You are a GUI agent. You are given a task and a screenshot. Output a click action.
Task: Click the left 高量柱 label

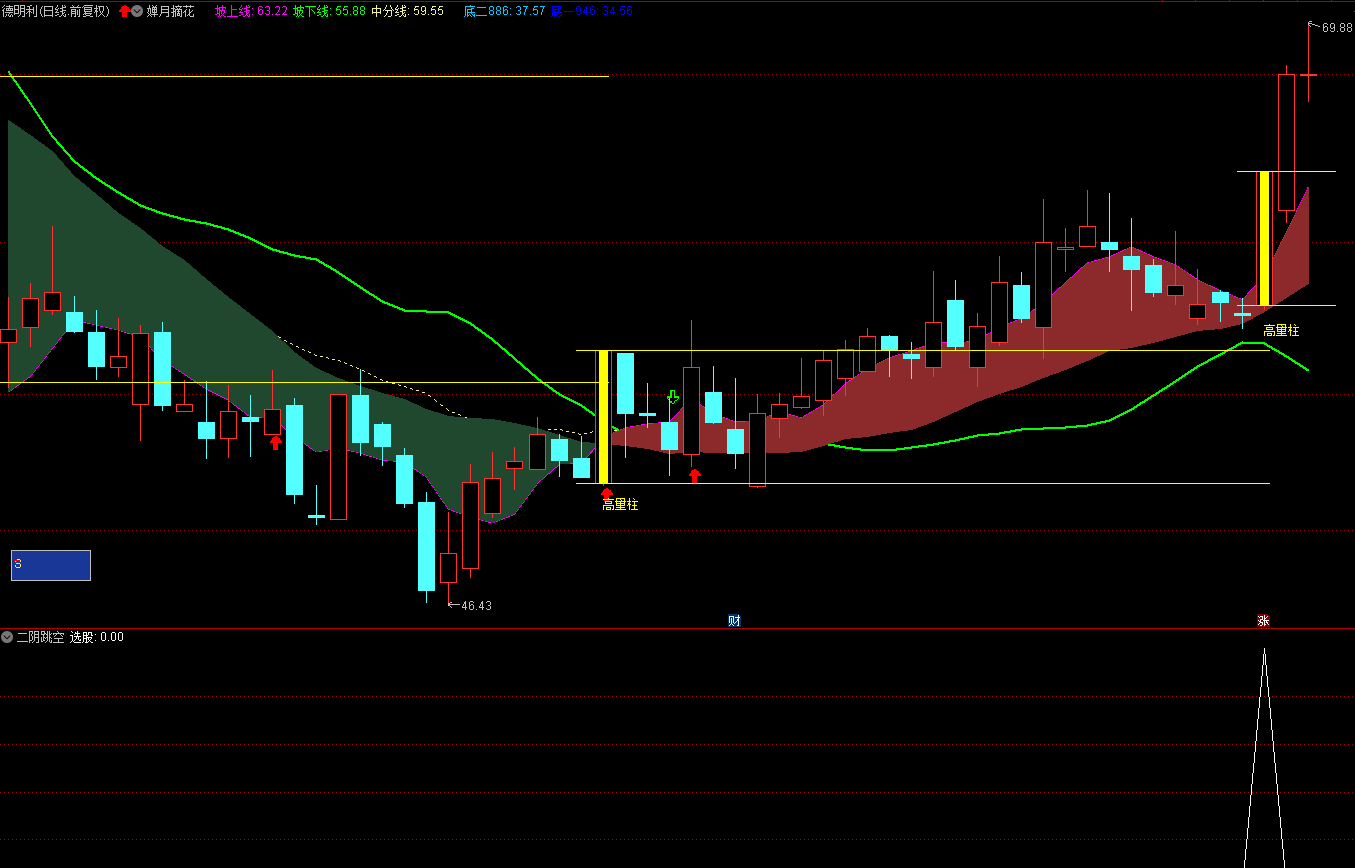pos(620,505)
